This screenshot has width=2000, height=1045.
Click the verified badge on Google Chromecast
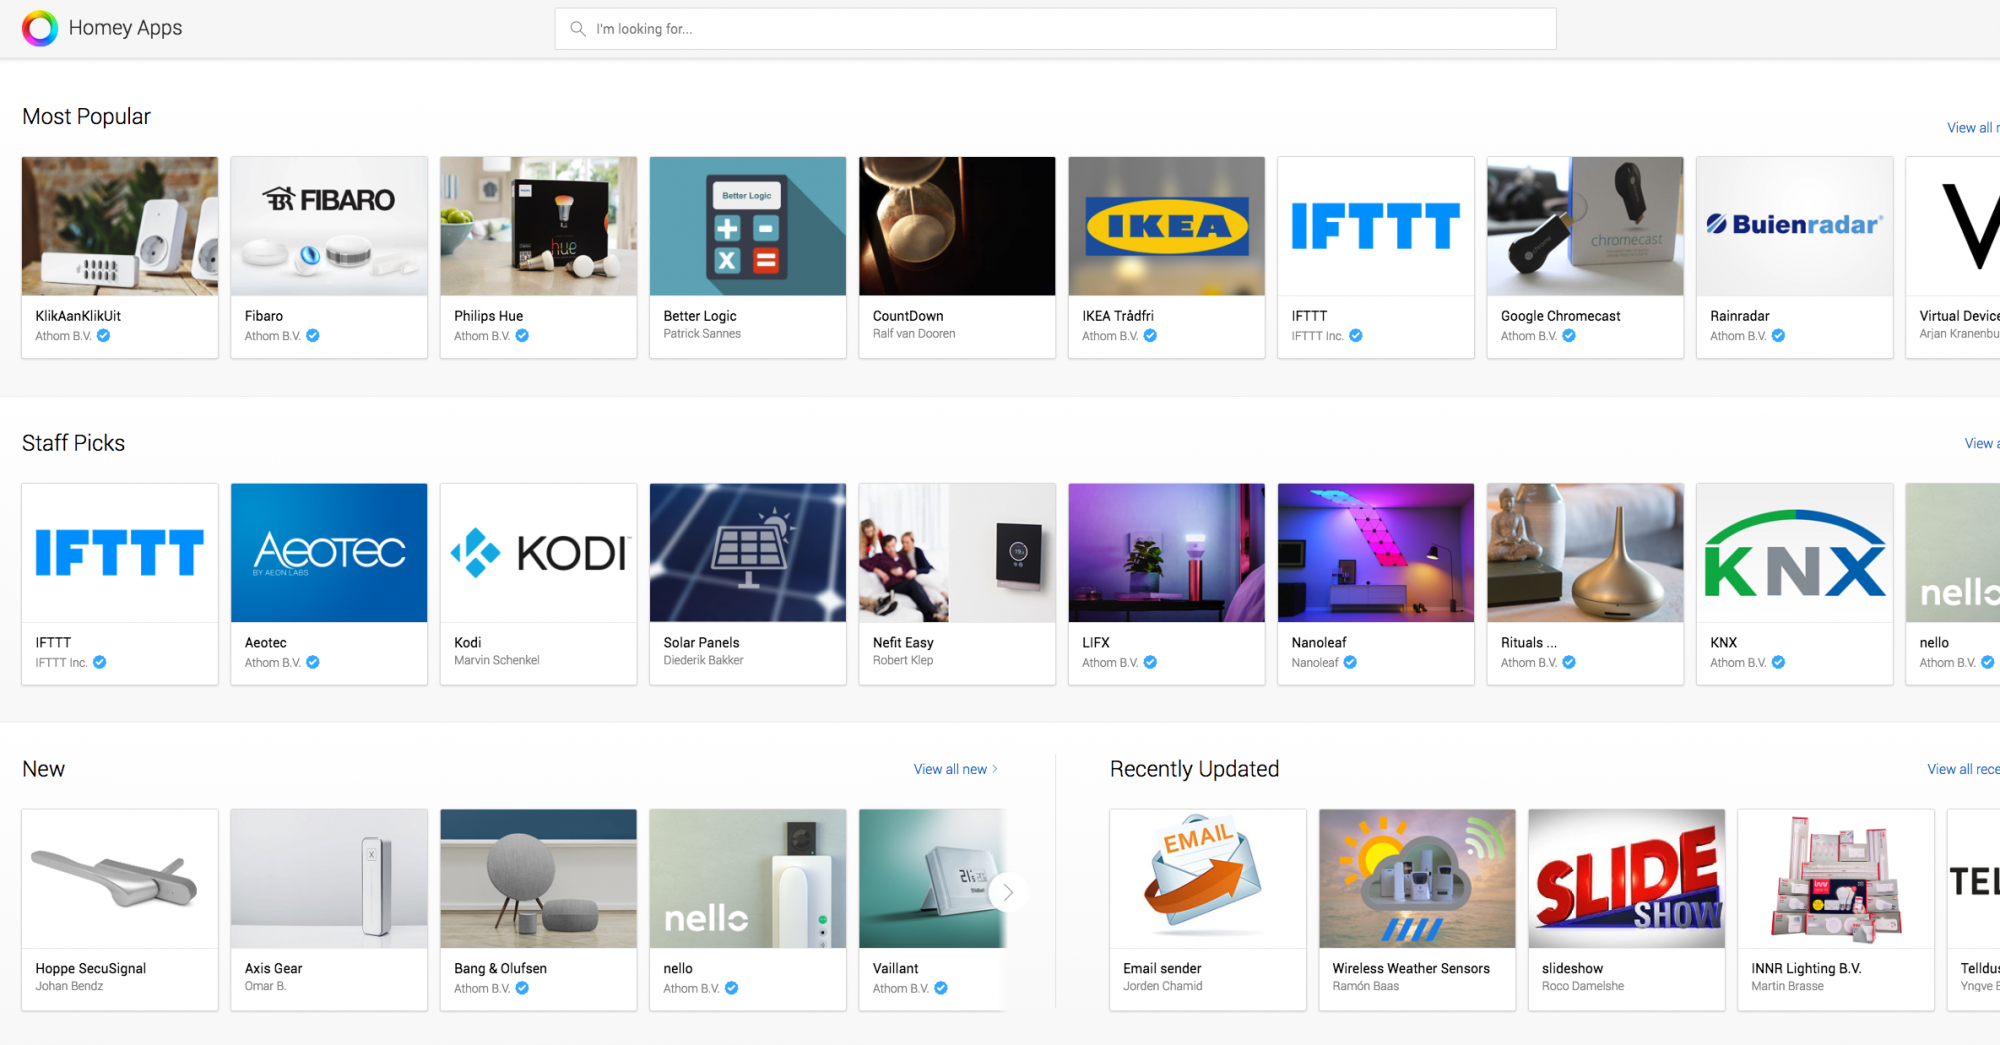click(1569, 336)
